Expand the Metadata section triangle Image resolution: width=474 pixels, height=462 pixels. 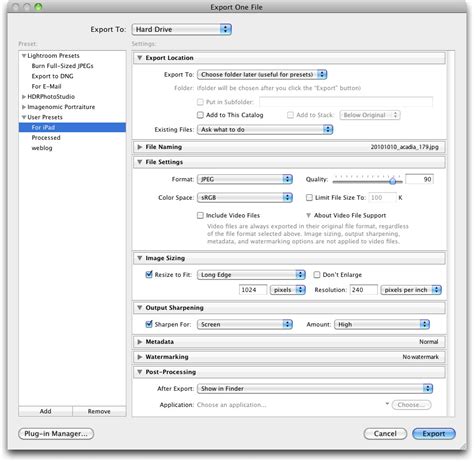[140, 342]
